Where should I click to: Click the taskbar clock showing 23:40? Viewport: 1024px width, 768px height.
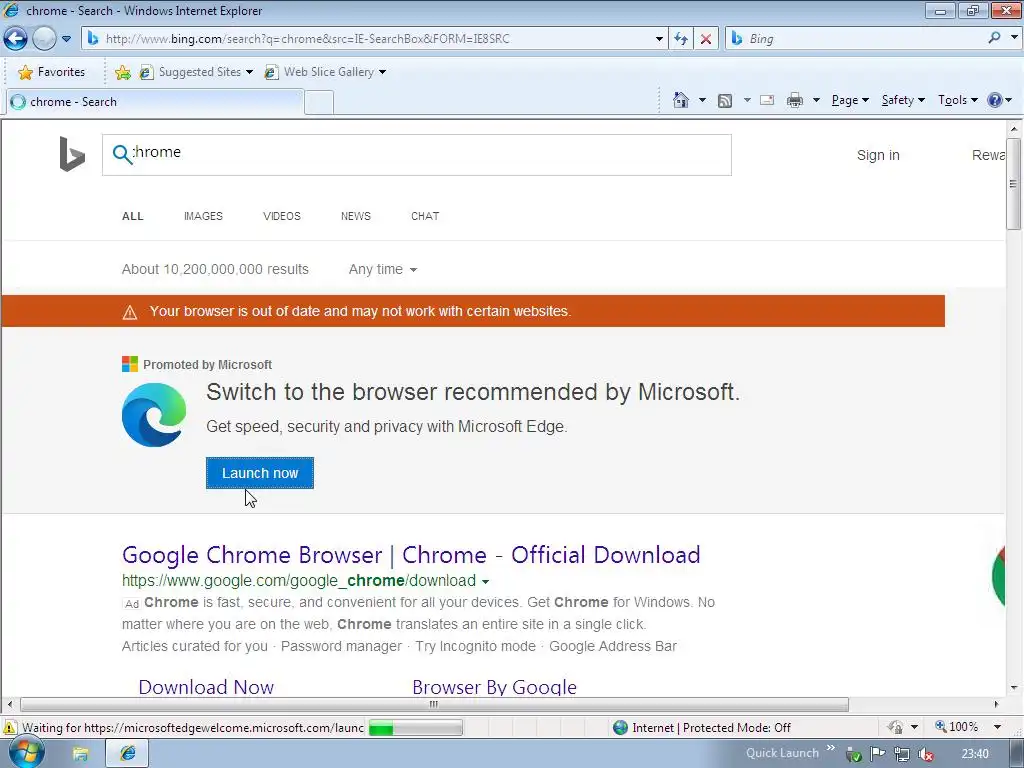pyautogui.click(x=974, y=754)
